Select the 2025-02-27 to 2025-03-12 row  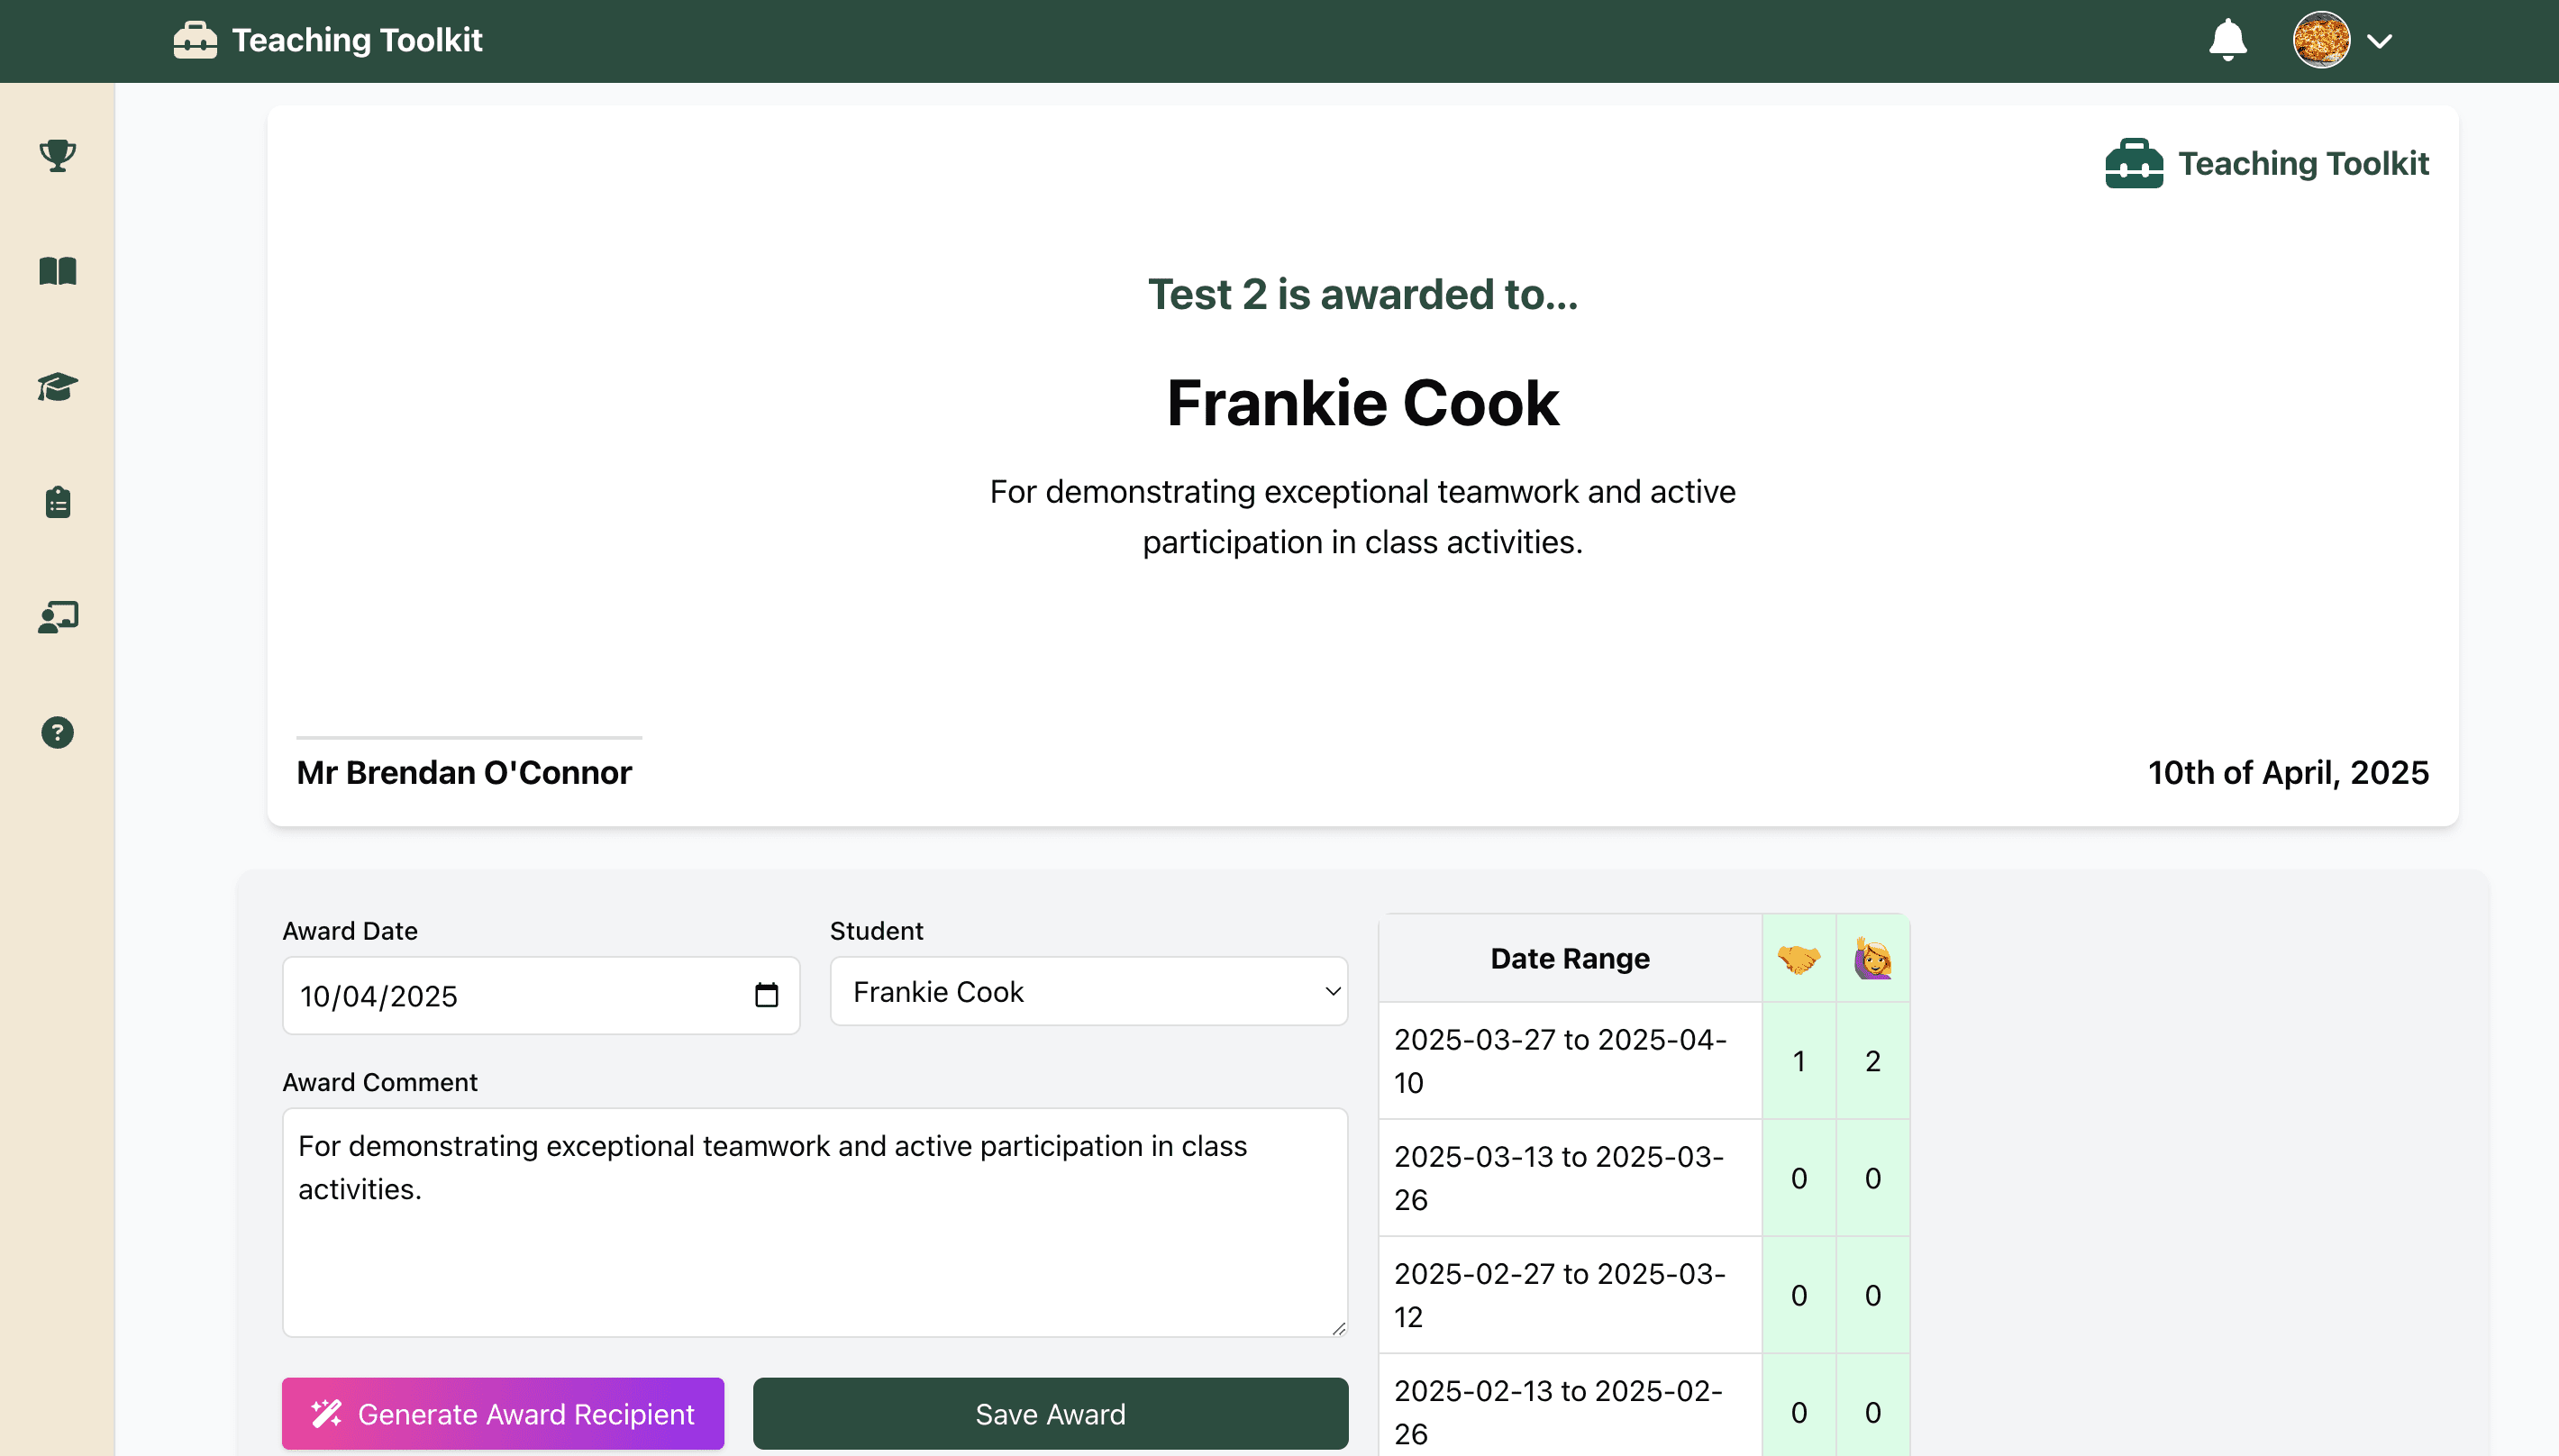tap(1643, 1295)
